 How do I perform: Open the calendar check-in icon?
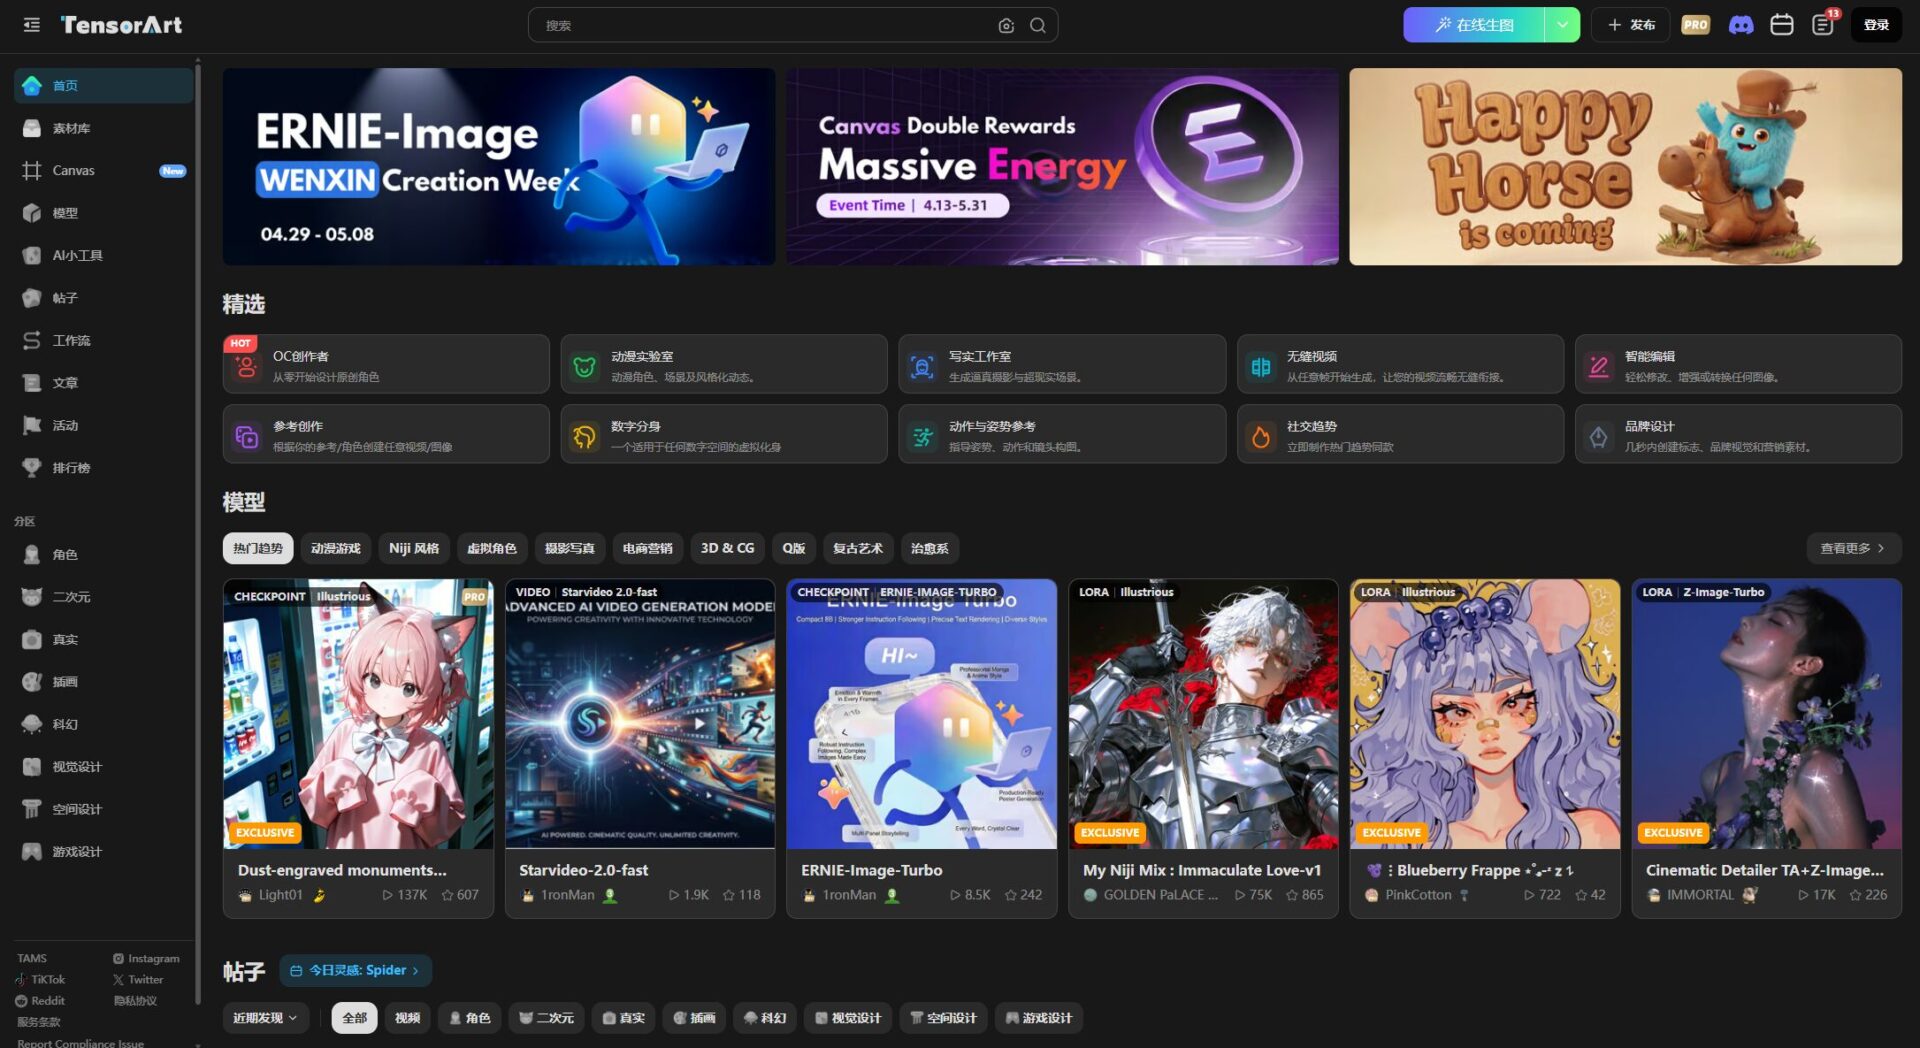[x=1782, y=25]
